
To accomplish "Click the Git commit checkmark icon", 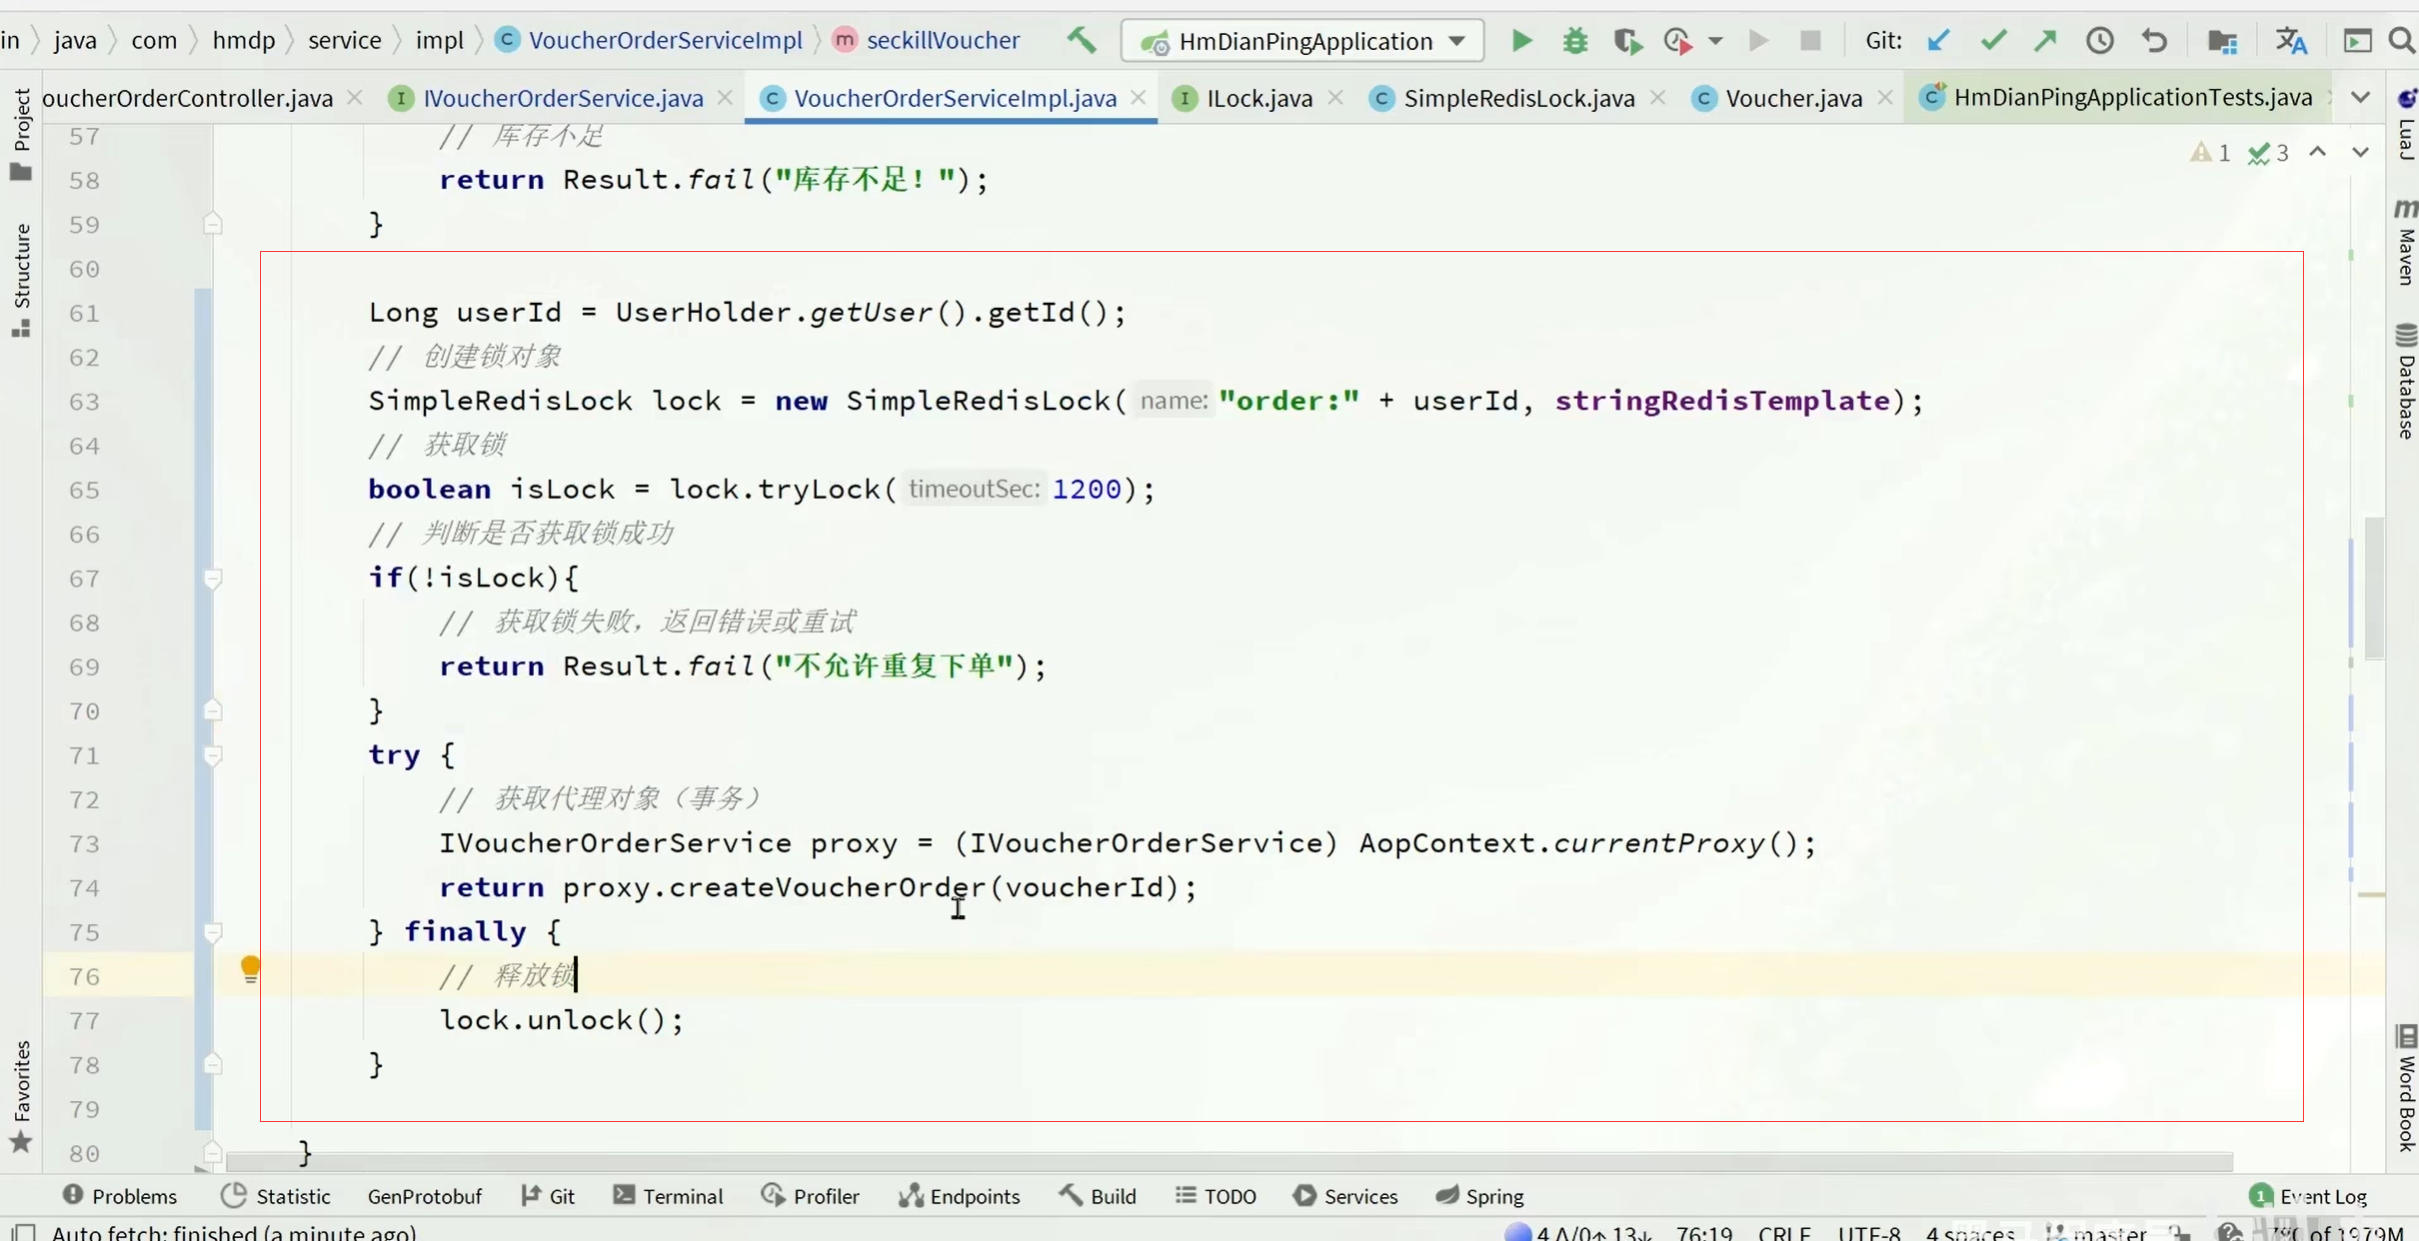I will (1993, 41).
